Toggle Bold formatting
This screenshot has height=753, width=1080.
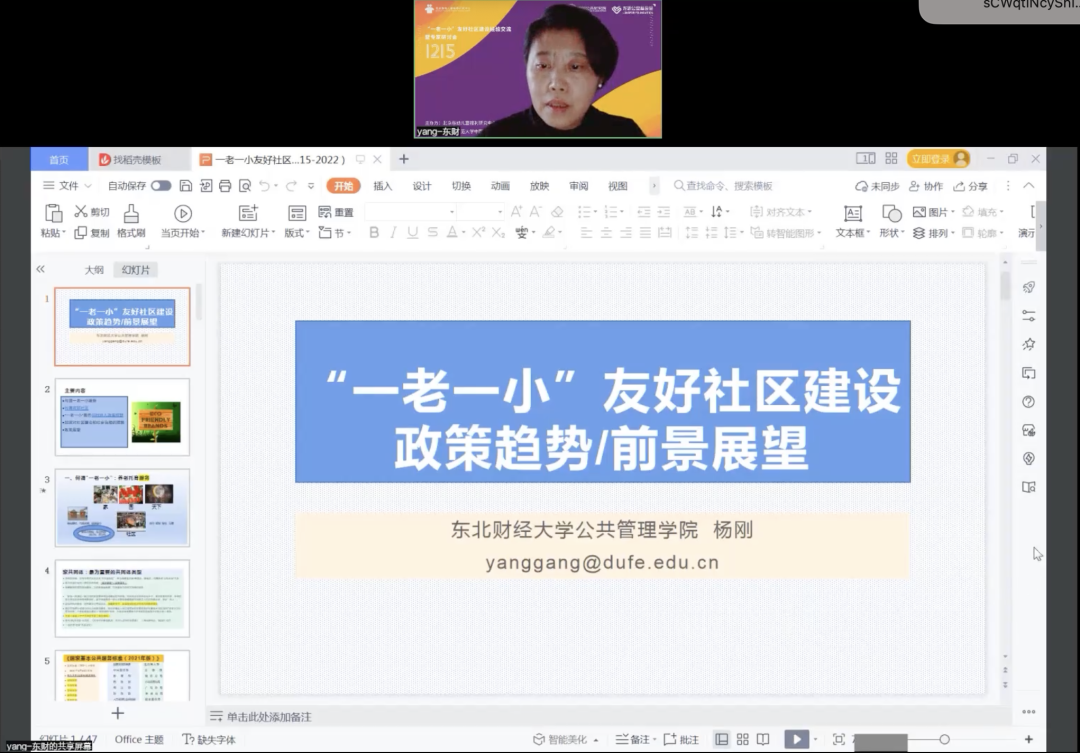[374, 233]
